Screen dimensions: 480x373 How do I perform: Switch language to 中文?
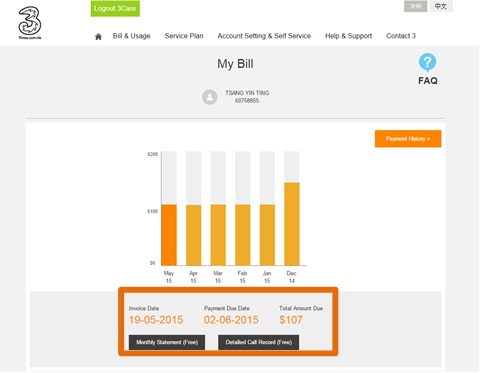point(441,6)
